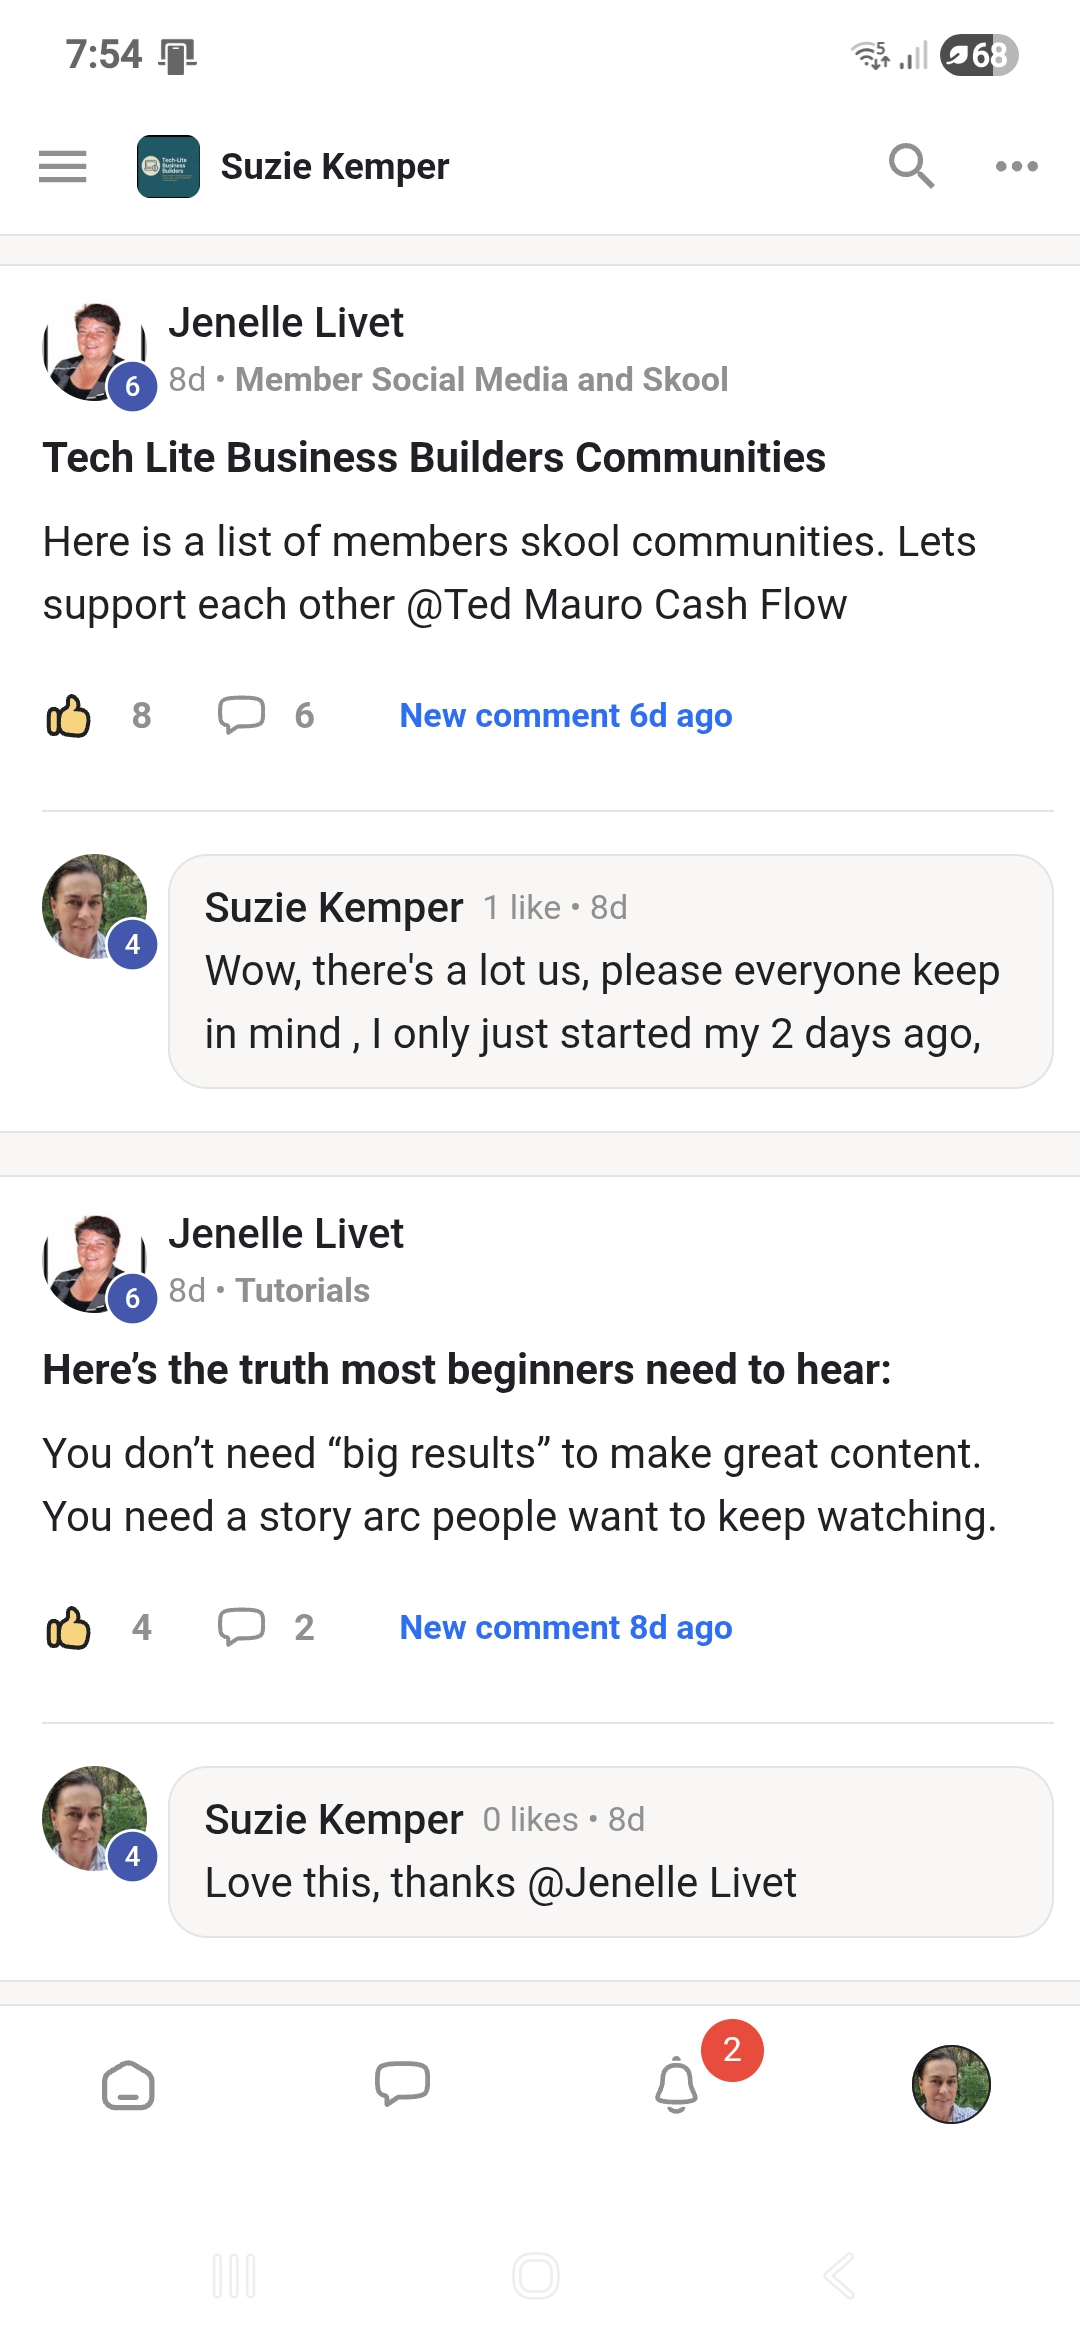Open the Tutorials category label
The height and width of the screenshot is (2340, 1080).
pyautogui.click(x=302, y=1291)
